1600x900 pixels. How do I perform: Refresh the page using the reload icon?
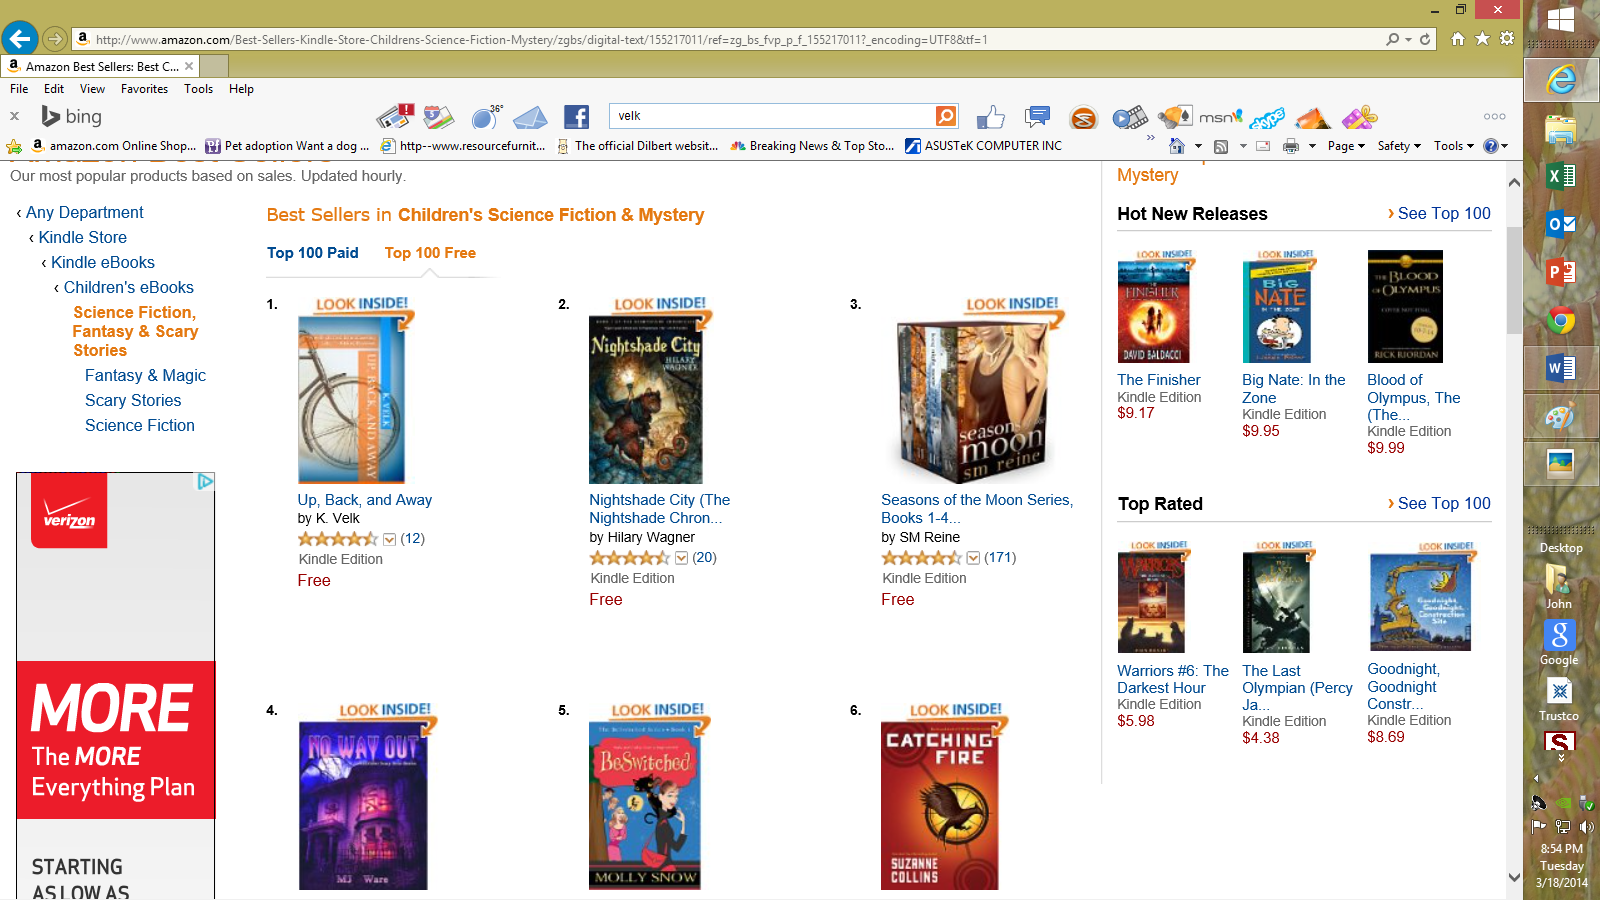(x=1425, y=39)
